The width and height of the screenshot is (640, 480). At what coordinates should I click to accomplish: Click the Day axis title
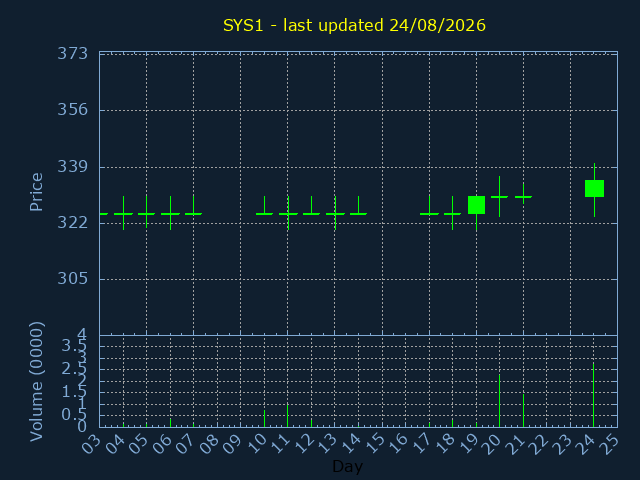coord(347,466)
